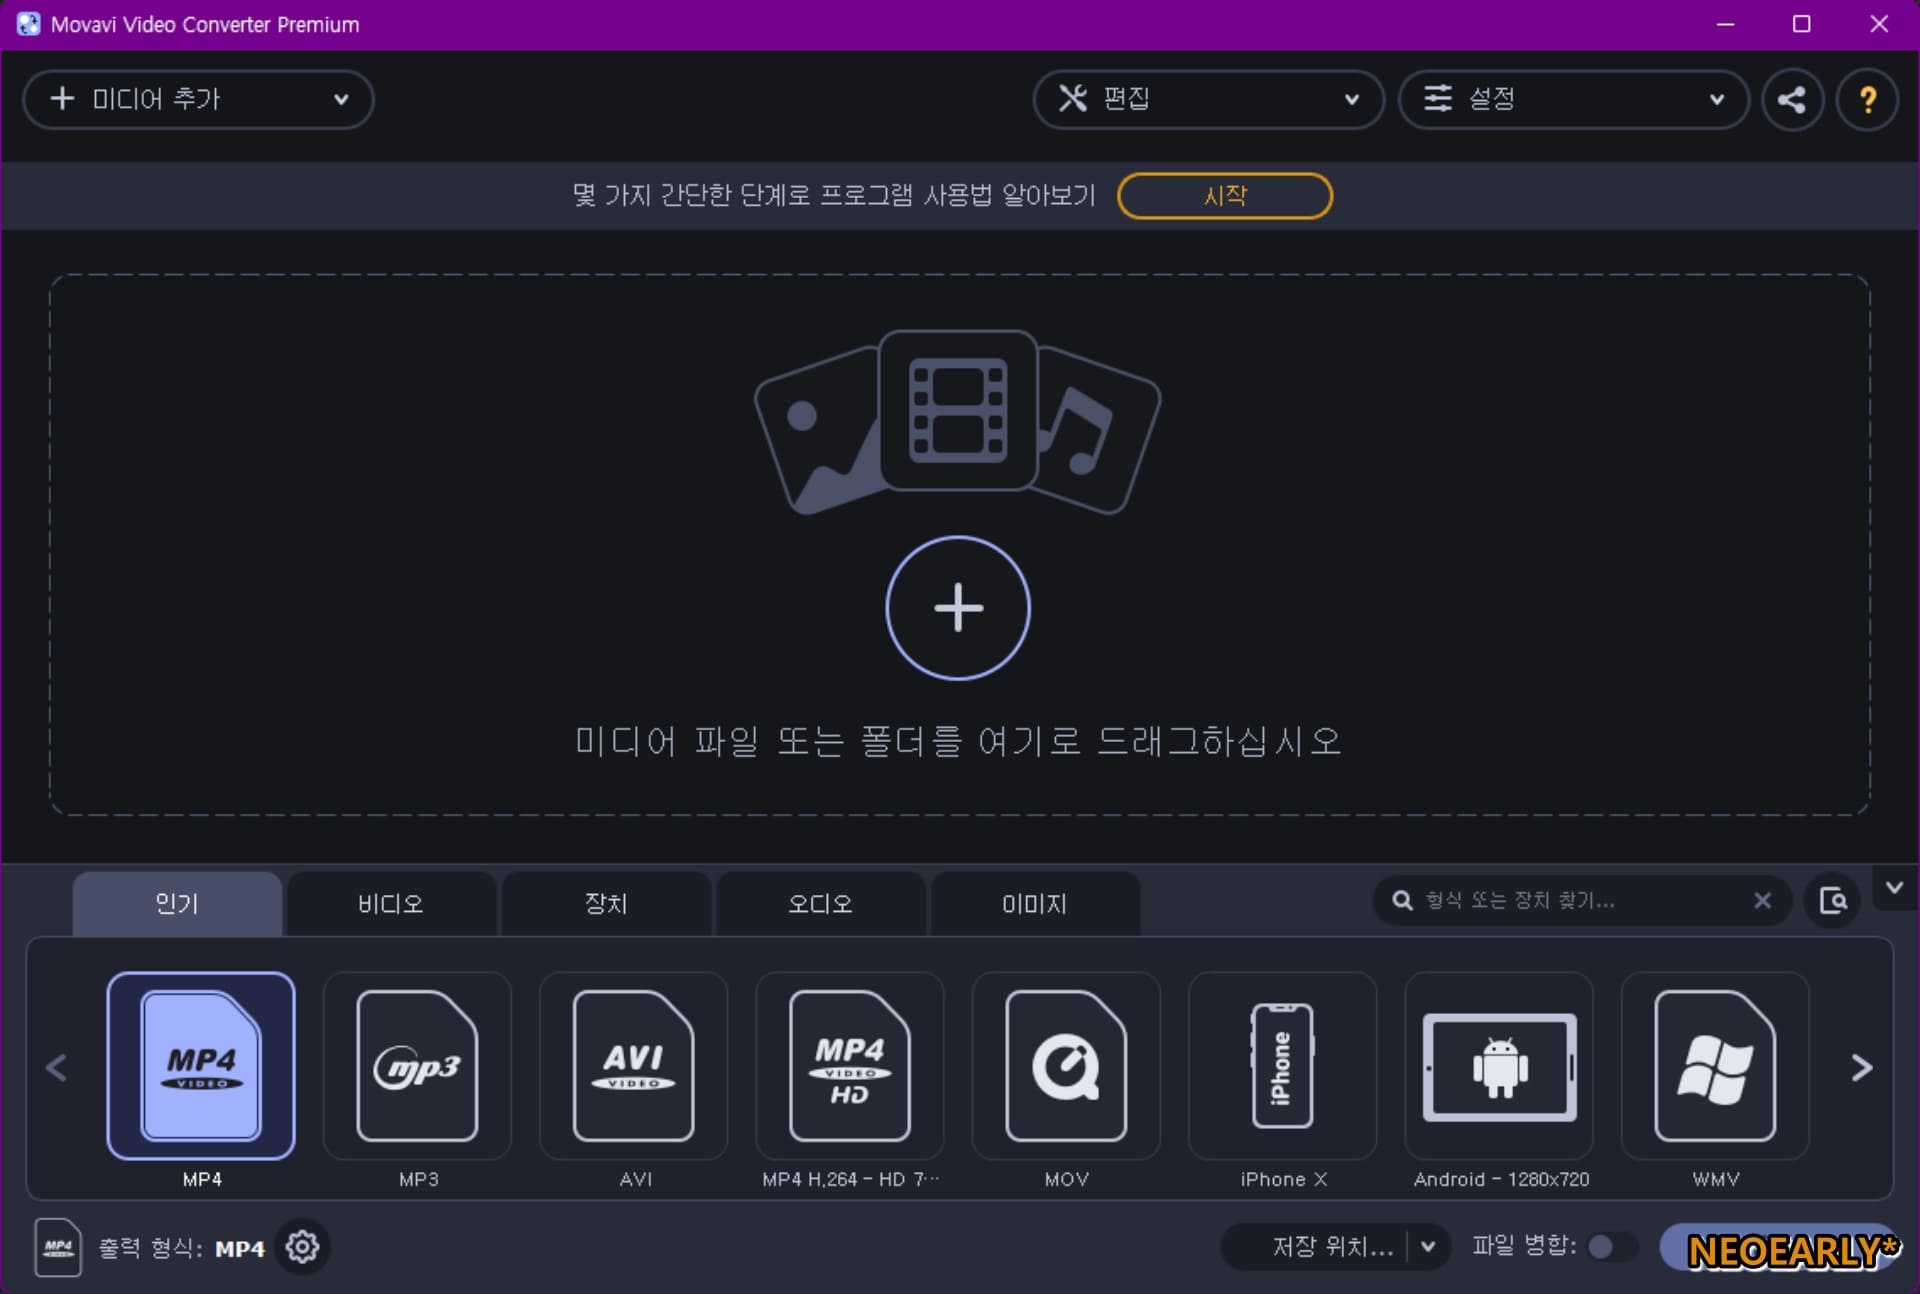This screenshot has width=1920, height=1294.
Task: Select the MOV QuickTime format icon
Action: pyautogui.click(x=1066, y=1066)
